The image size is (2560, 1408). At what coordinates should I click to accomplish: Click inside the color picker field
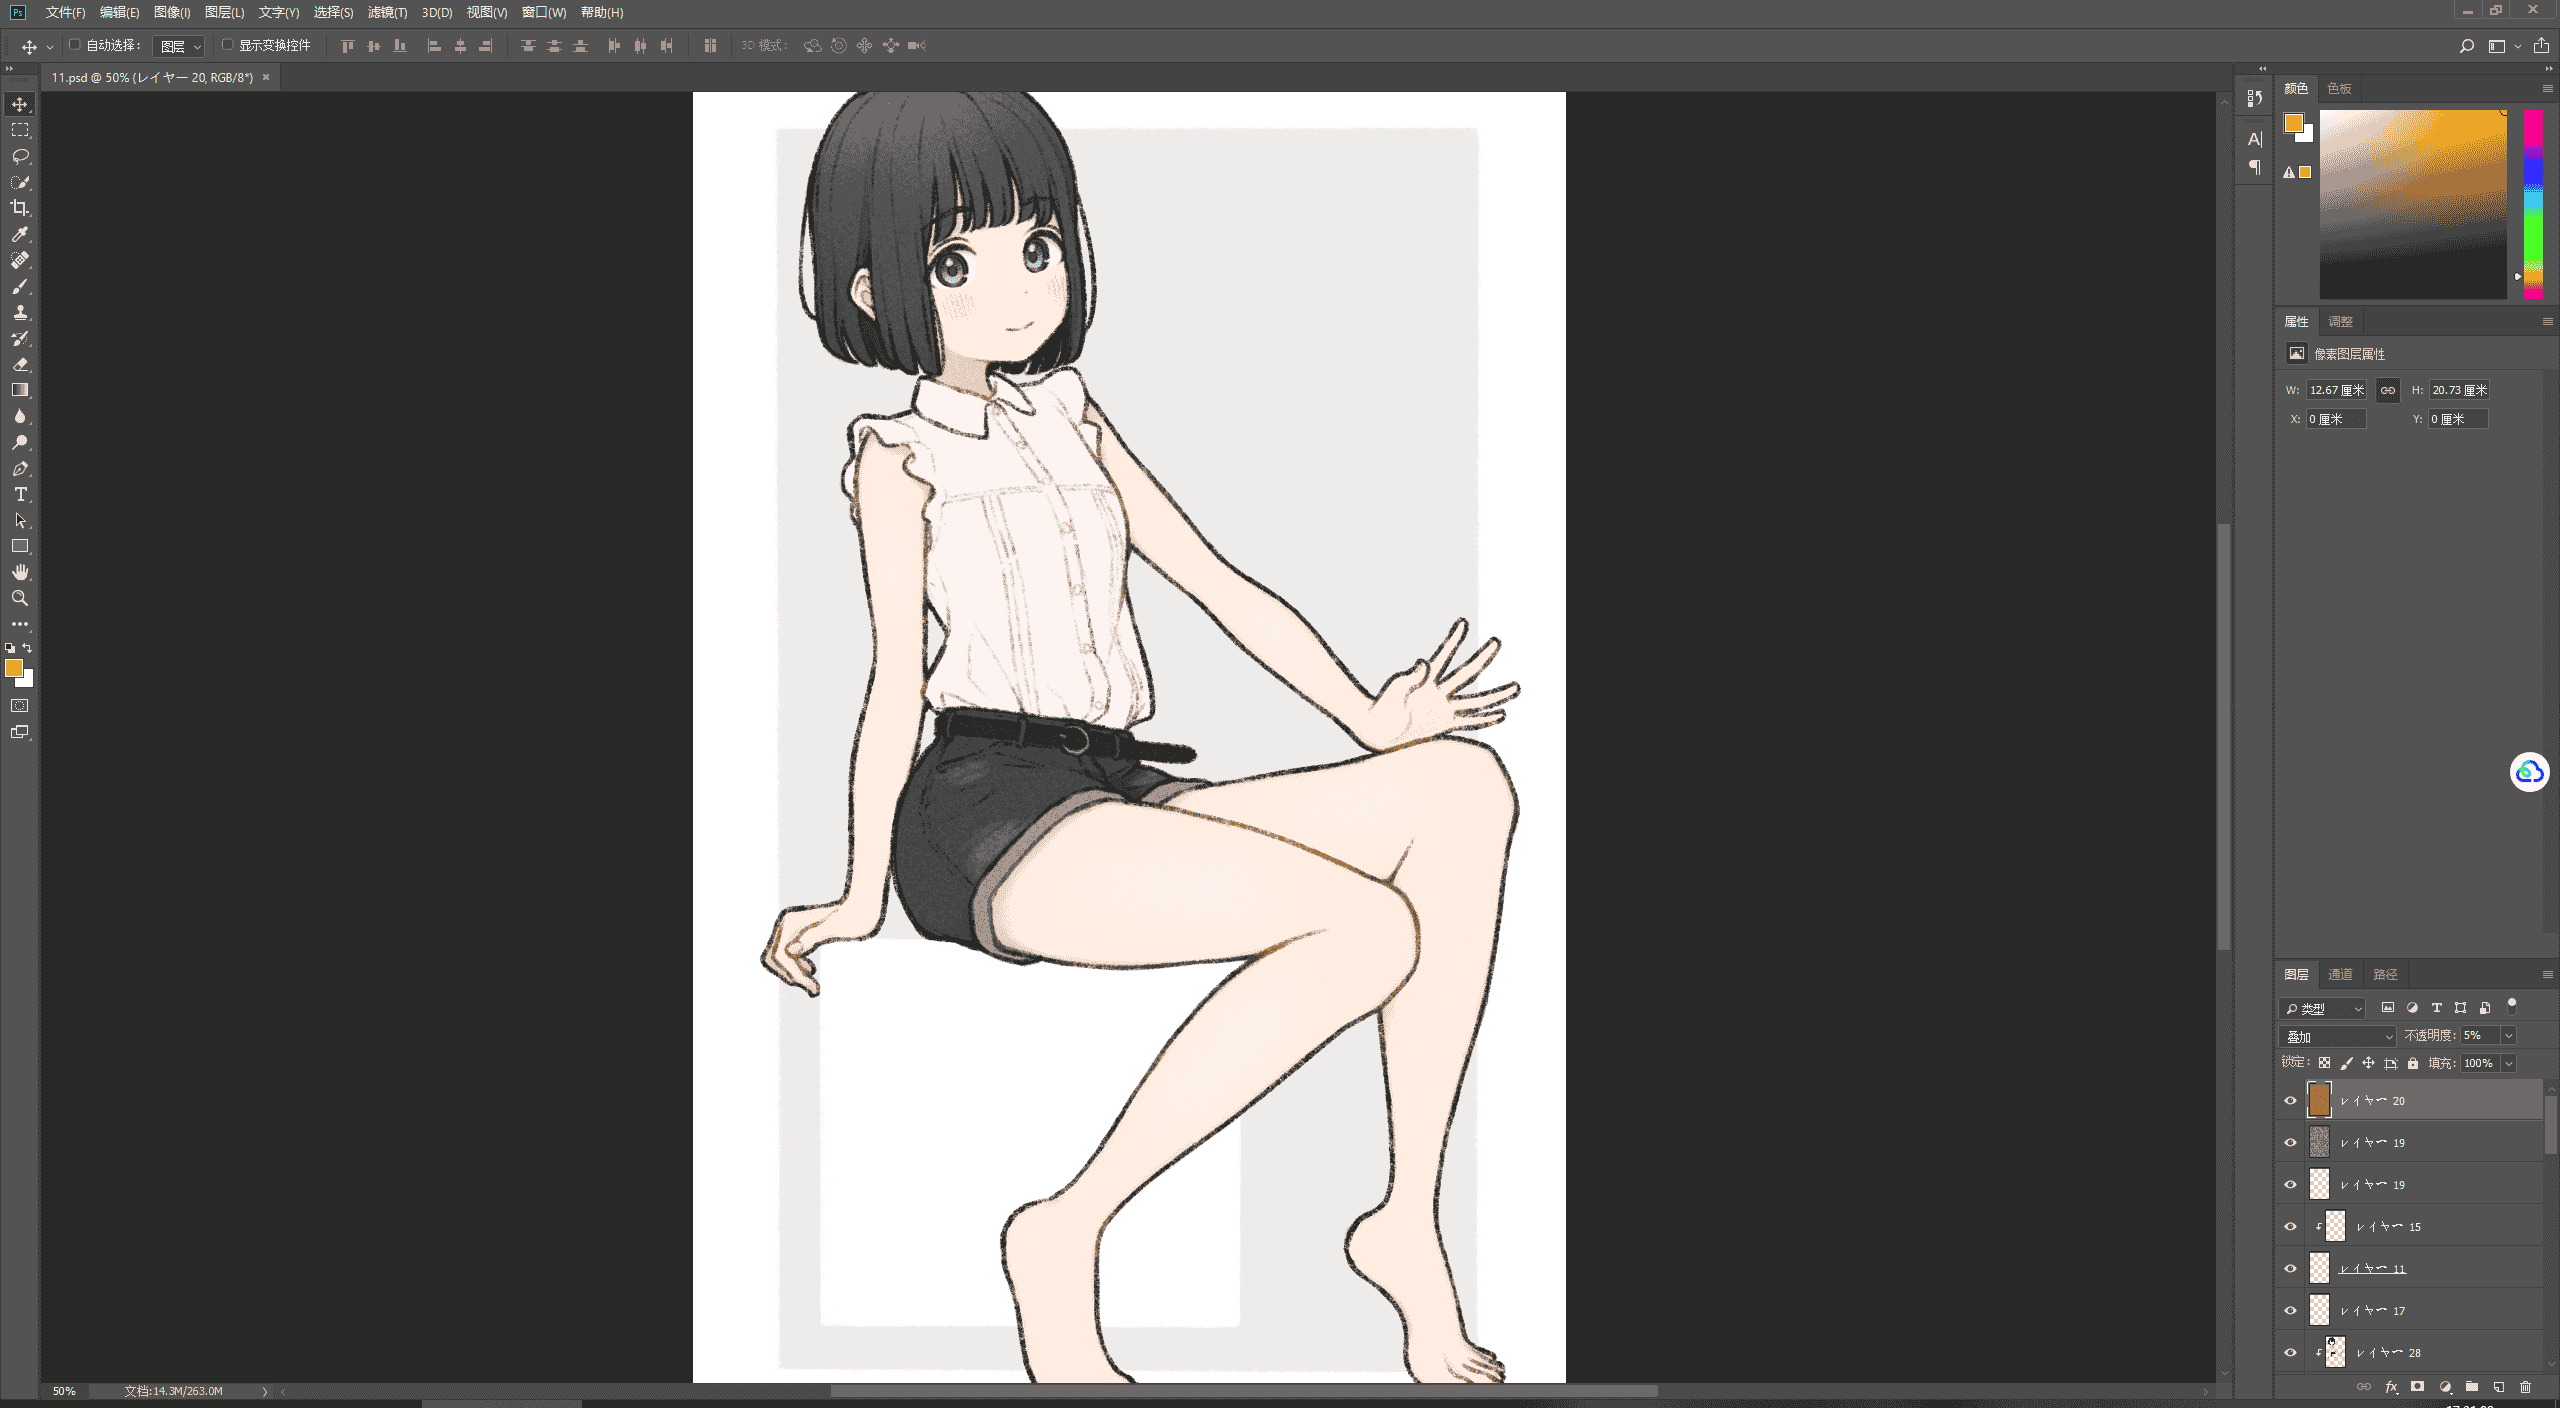tap(2413, 204)
